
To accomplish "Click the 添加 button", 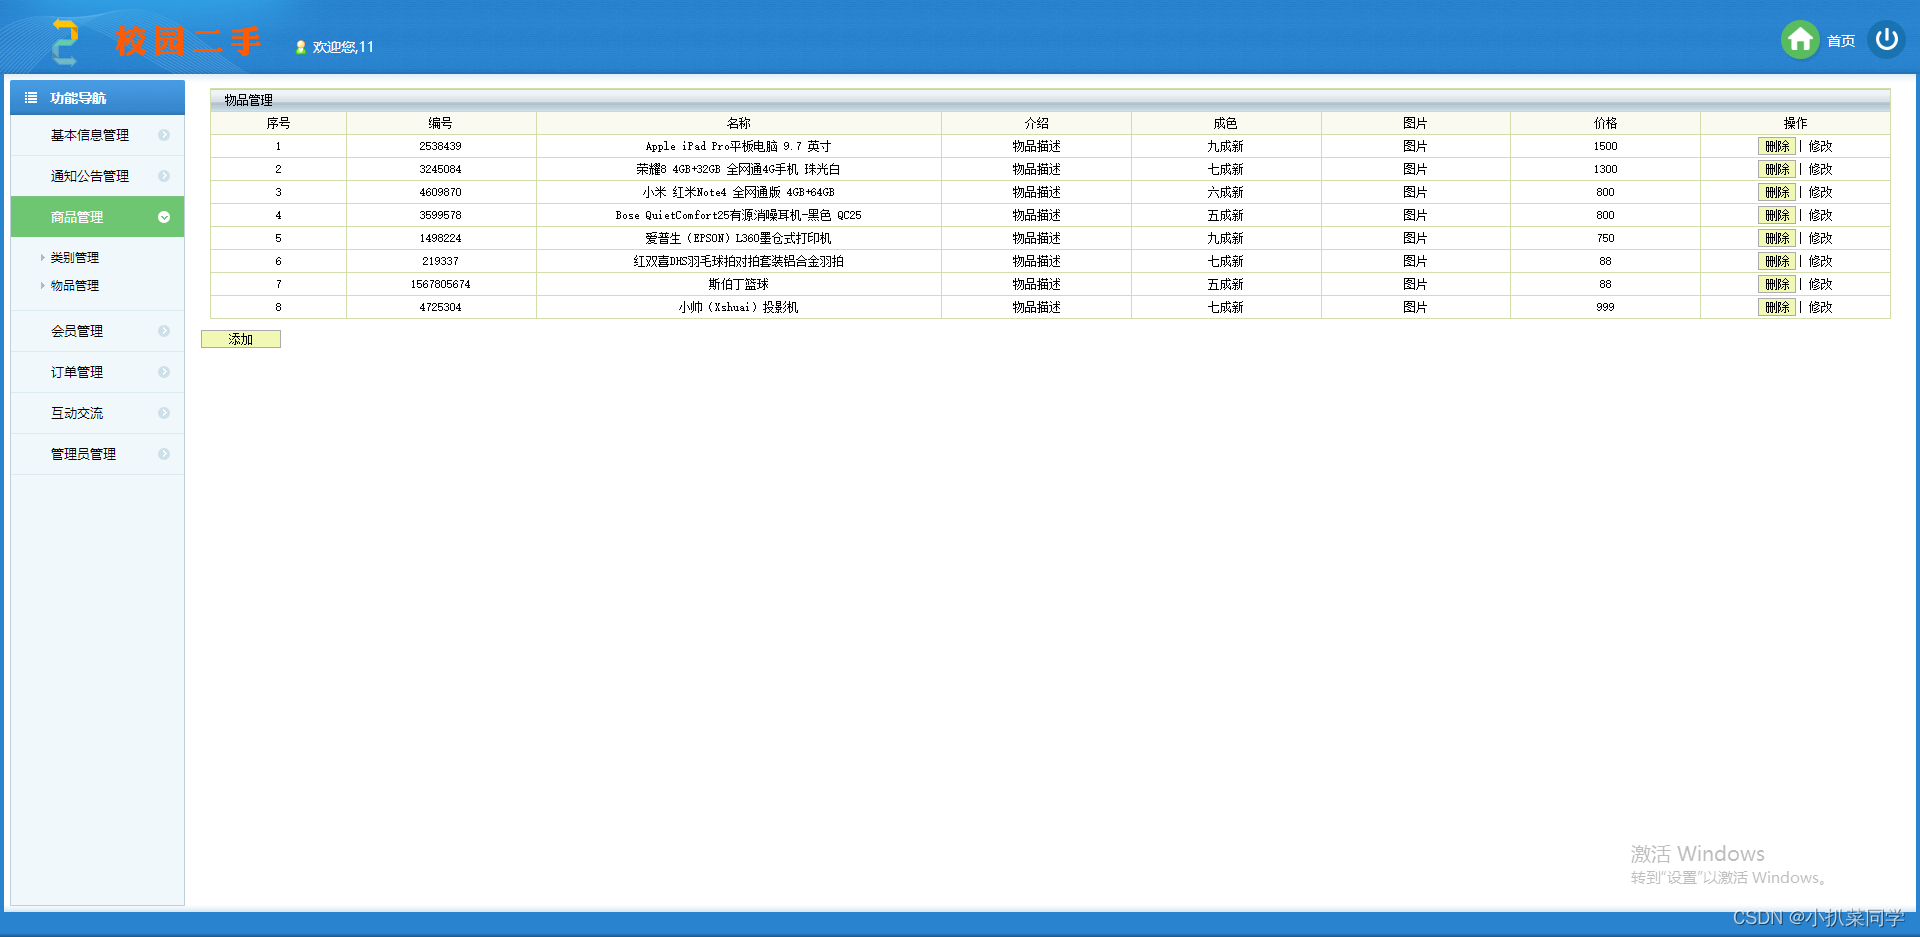I will click(x=241, y=339).
